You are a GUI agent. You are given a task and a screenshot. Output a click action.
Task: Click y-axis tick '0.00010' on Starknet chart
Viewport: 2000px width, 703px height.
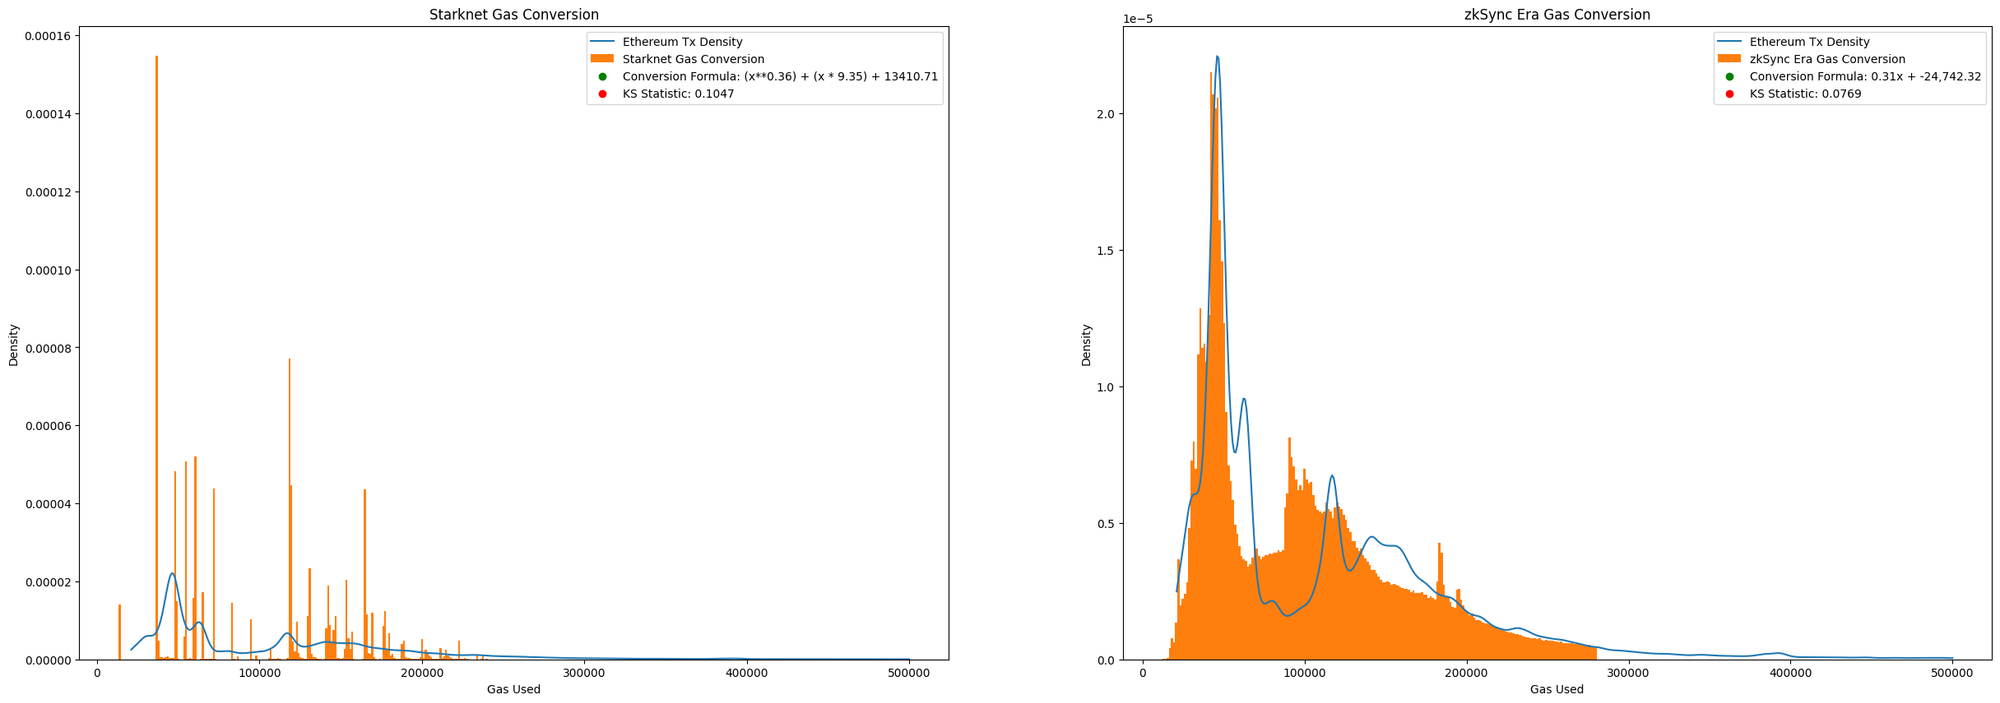tap(47, 270)
